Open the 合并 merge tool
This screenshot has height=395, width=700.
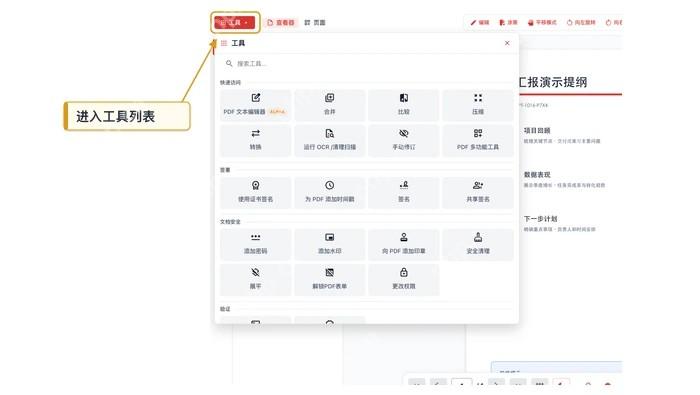329,105
